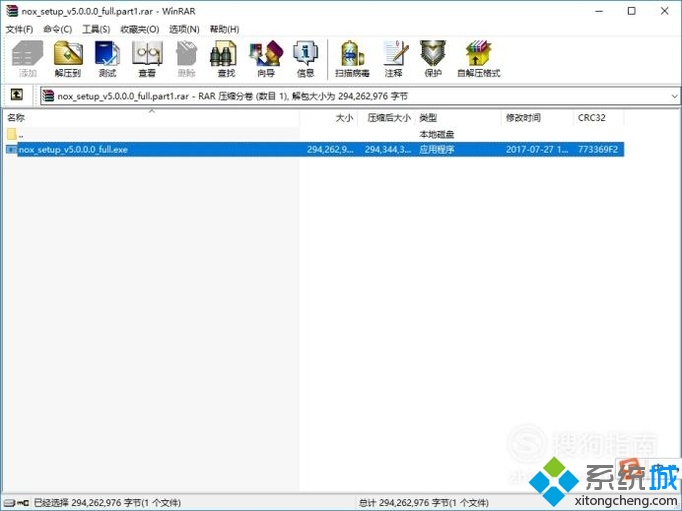Image resolution: width=682 pixels, height=511 pixels.
Task: Click the Protect (保护) shield icon
Action: [433, 59]
